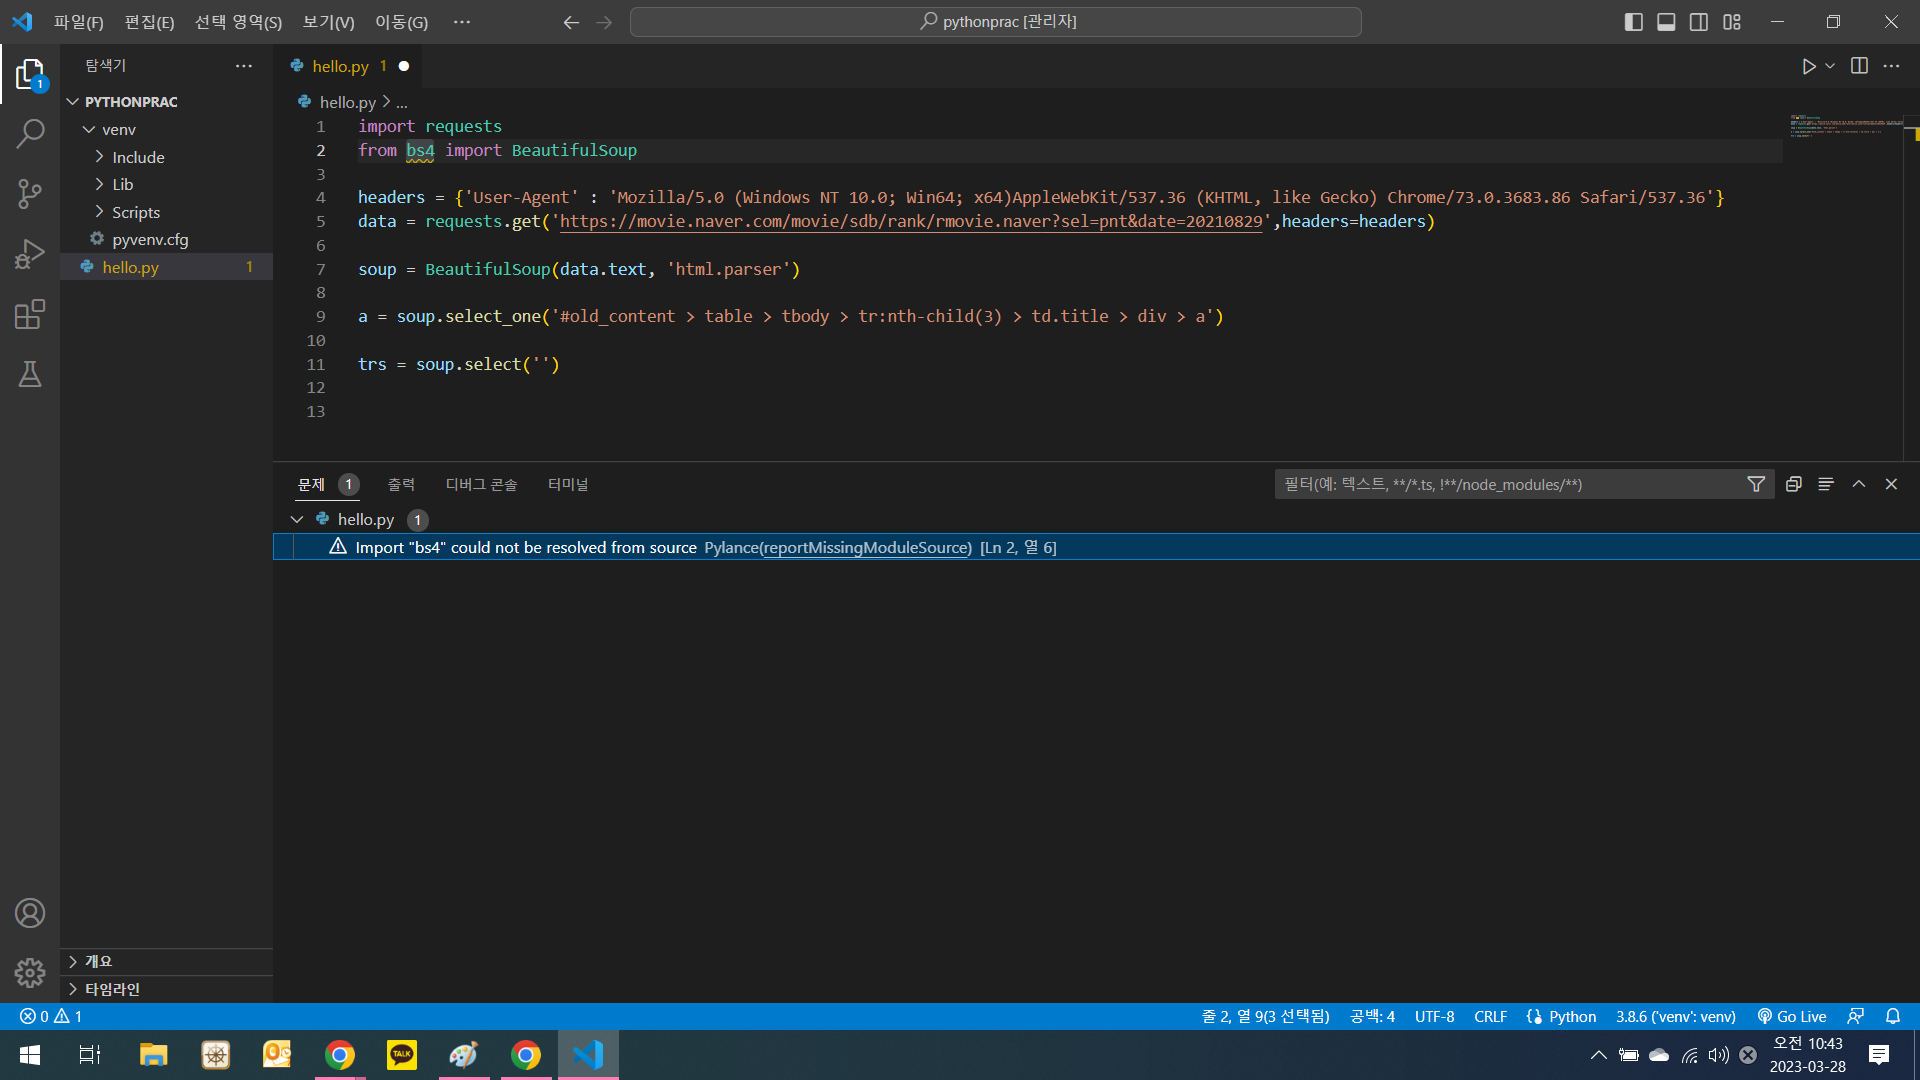Change 공백: 4 indentation setting
The width and height of the screenshot is (1920, 1080).
pos(1372,1016)
